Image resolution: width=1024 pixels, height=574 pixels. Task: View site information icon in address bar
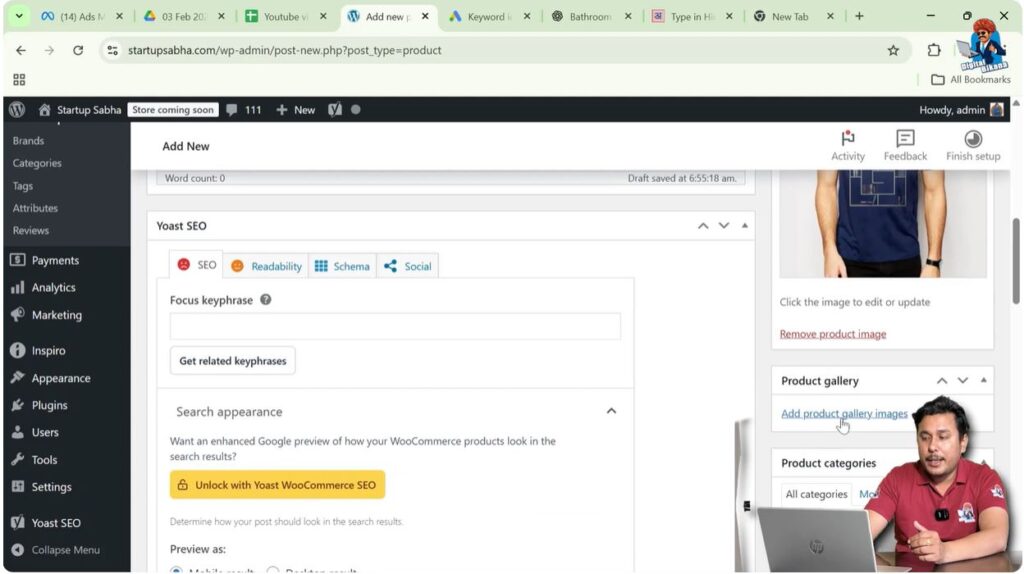pos(112,50)
